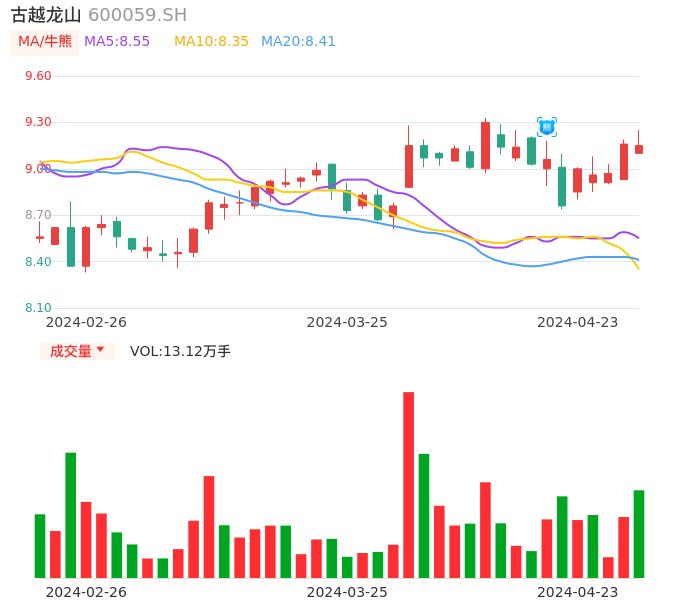Screen dimensions: 686x606
Task: Open the 成交量 indicator dropdown
Action: coord(77,351)
